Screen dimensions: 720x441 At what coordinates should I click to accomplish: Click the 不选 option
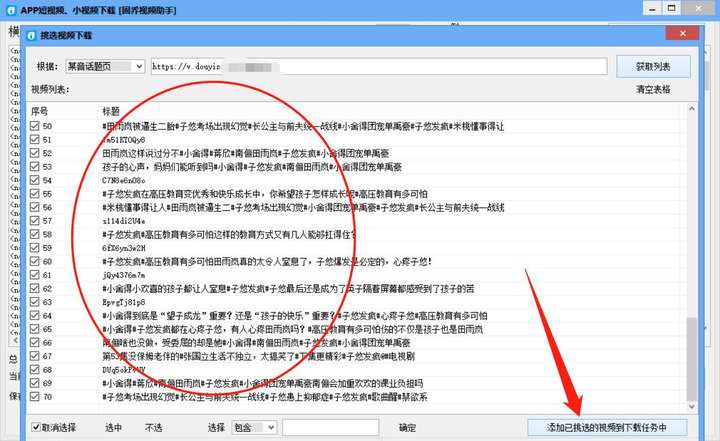click(153, 428)
